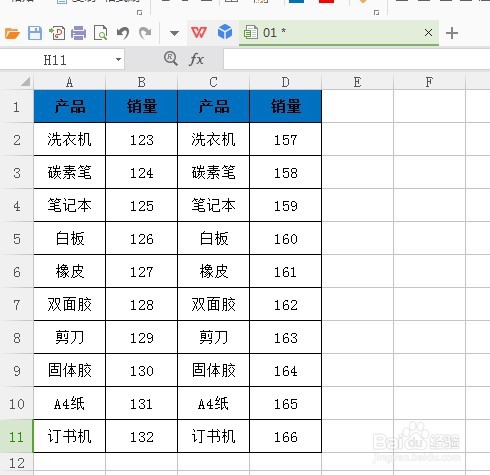Image resolution: width=490 pixels, height=475 pixels.
Task: Select cell with value 165
Action: click(285, 403)
